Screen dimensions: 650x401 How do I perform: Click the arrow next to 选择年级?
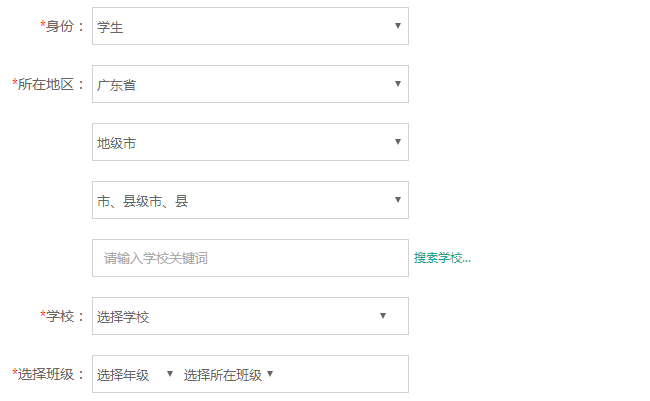169,374
